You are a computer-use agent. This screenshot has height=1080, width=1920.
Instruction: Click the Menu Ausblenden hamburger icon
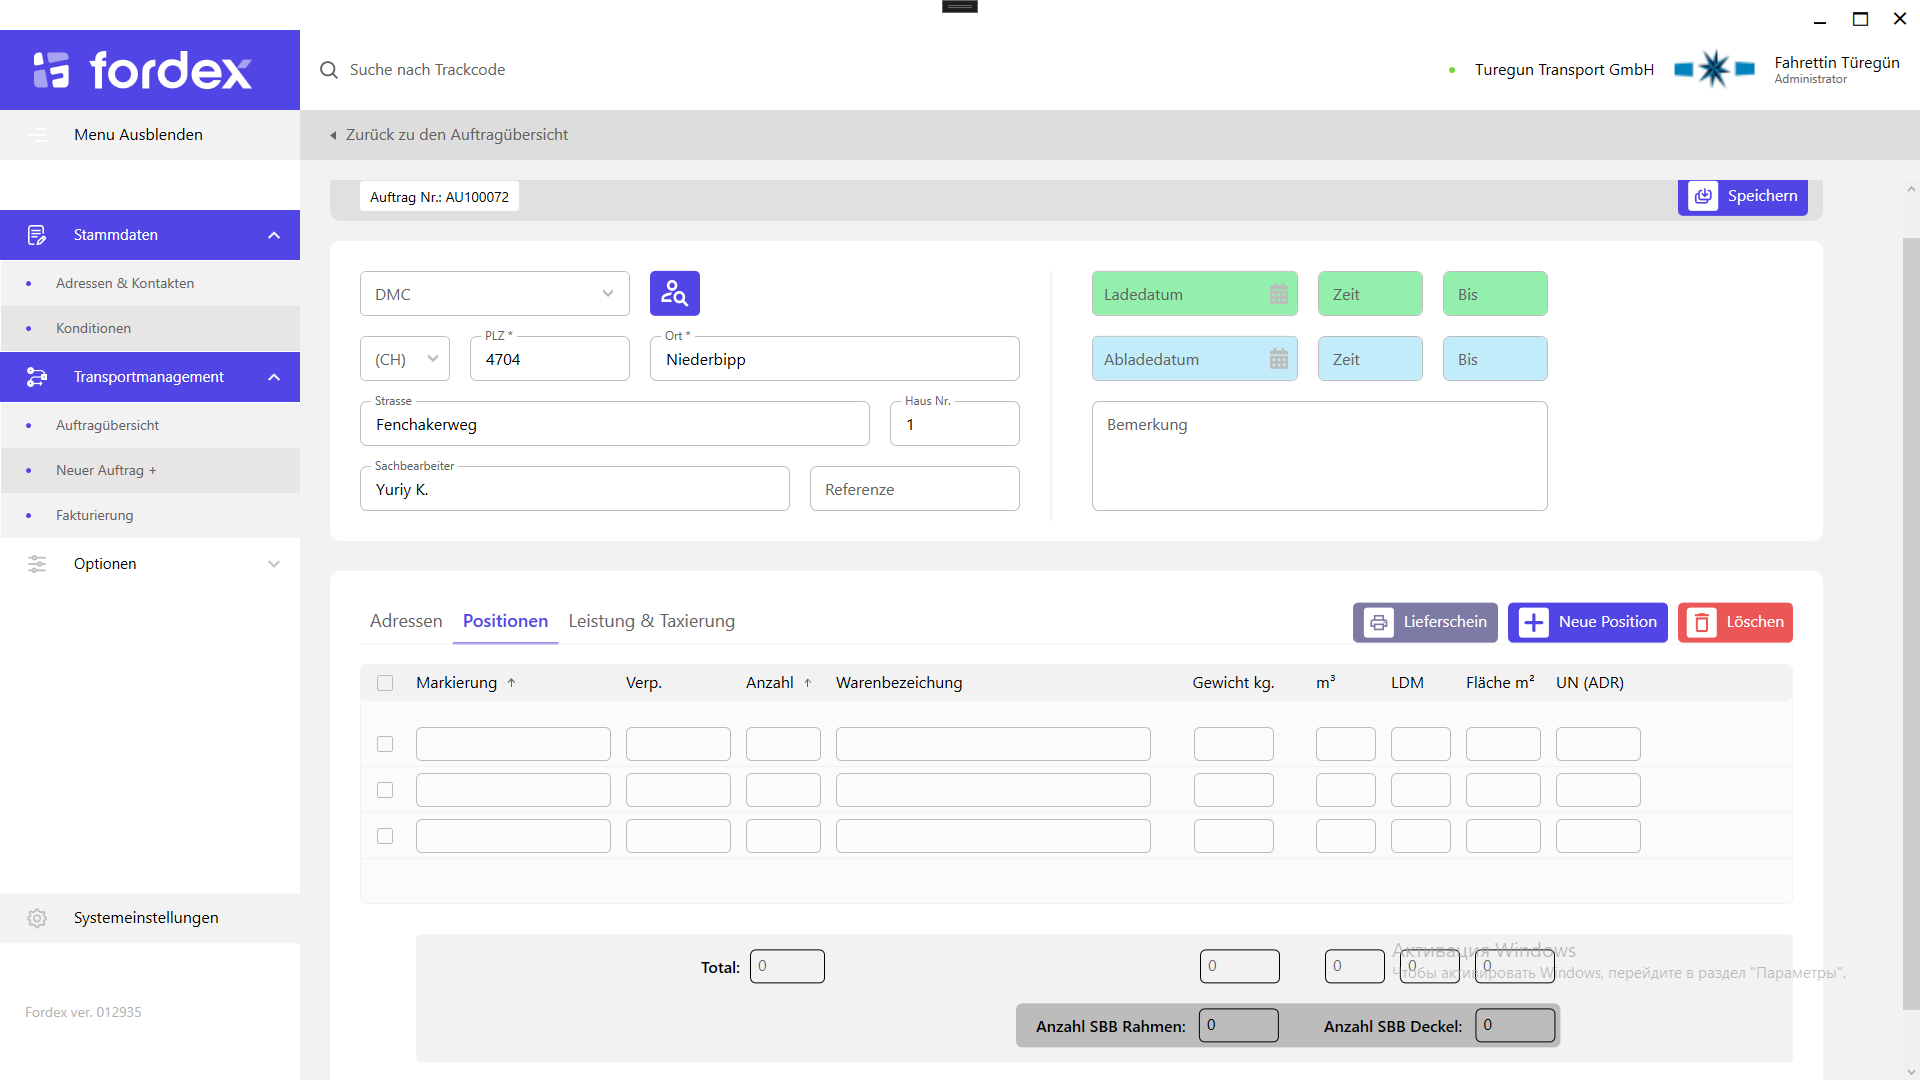pyautogui.click(x=37, y=135)
